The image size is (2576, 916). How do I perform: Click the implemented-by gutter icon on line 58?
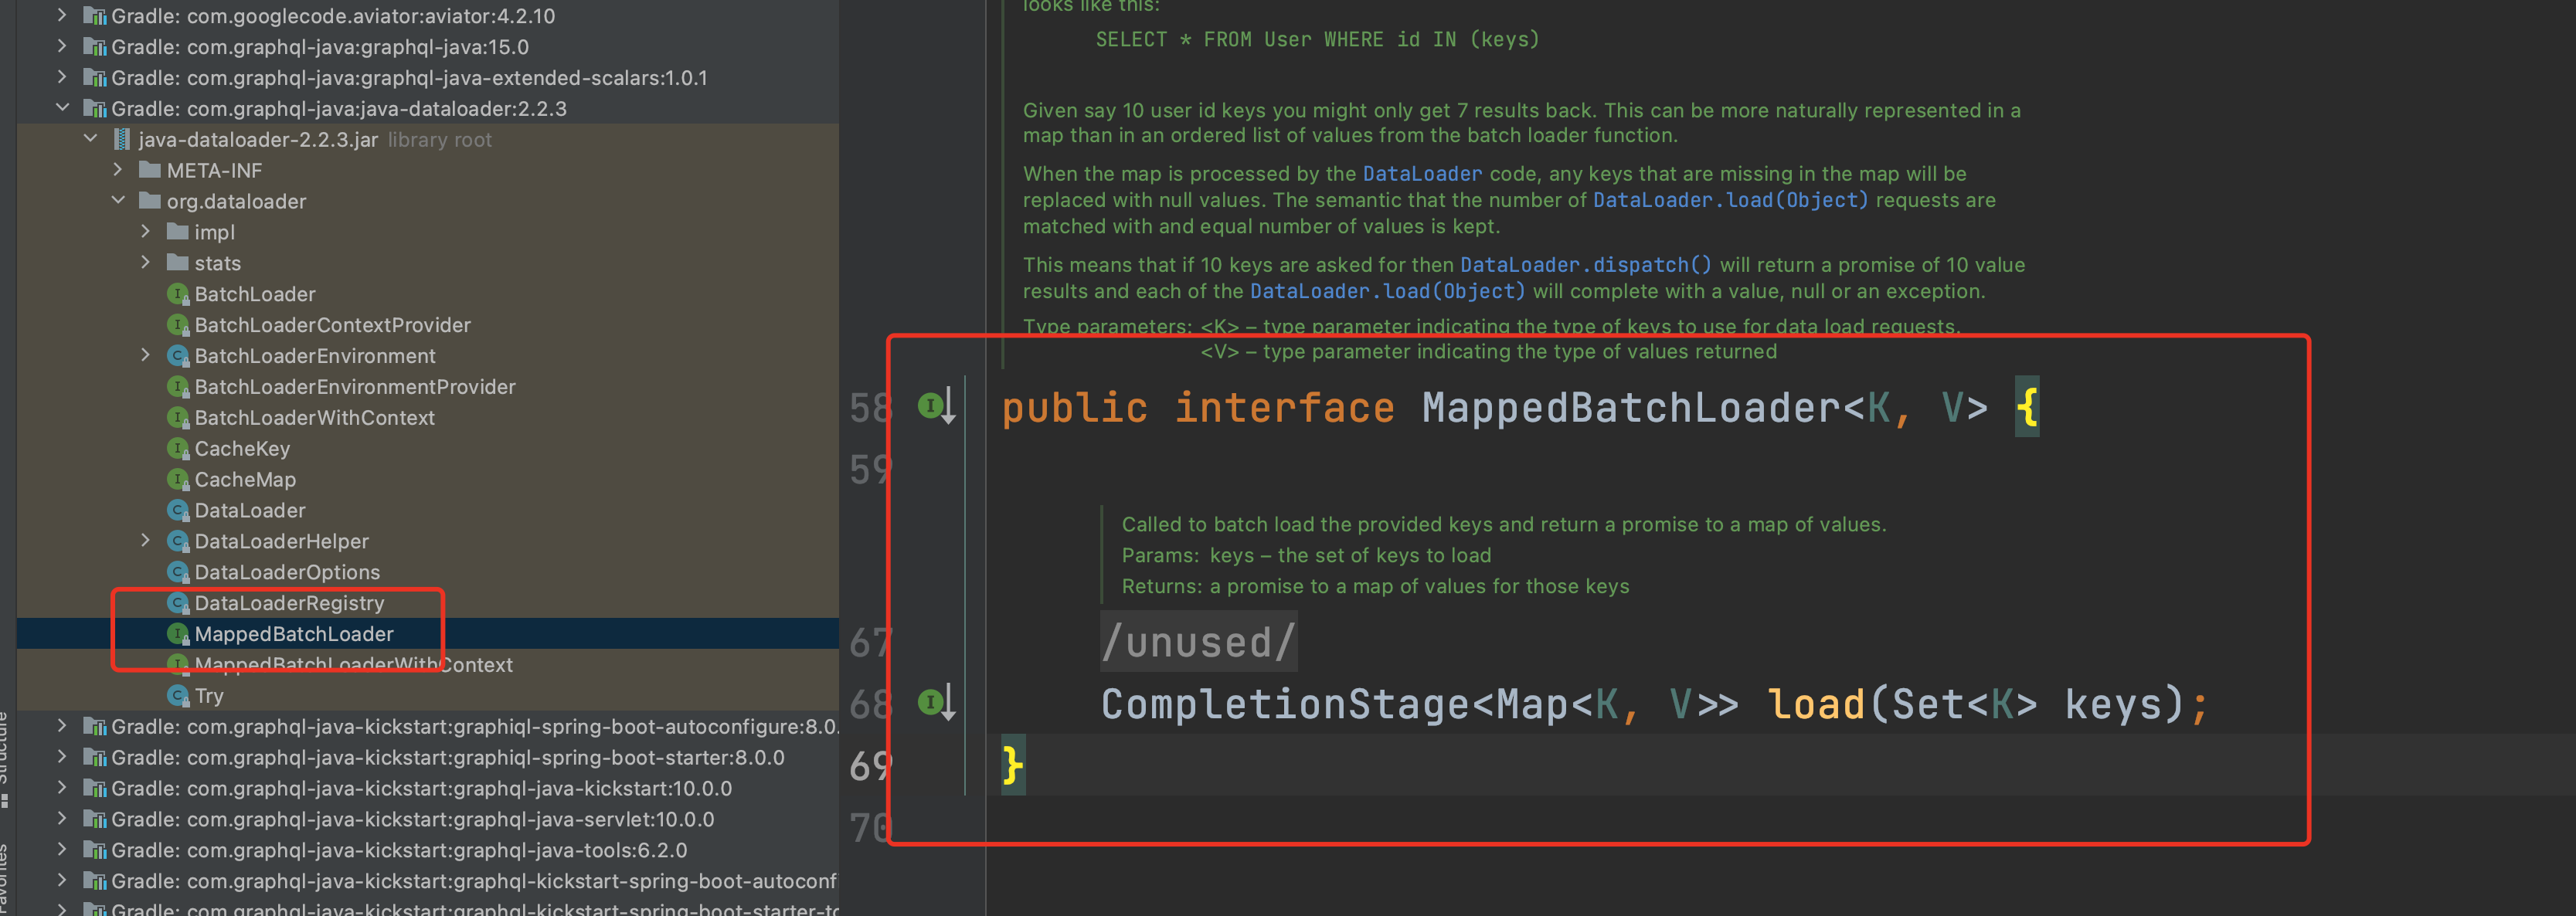pos(936,407)
